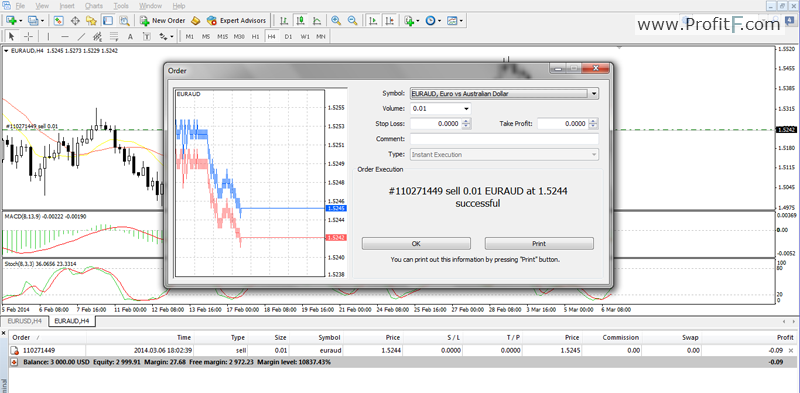Image resolution: width=800 pixels, height=393 pixels.
Task: Switch chart to candlesticks icon
Action: coord(300,21)
